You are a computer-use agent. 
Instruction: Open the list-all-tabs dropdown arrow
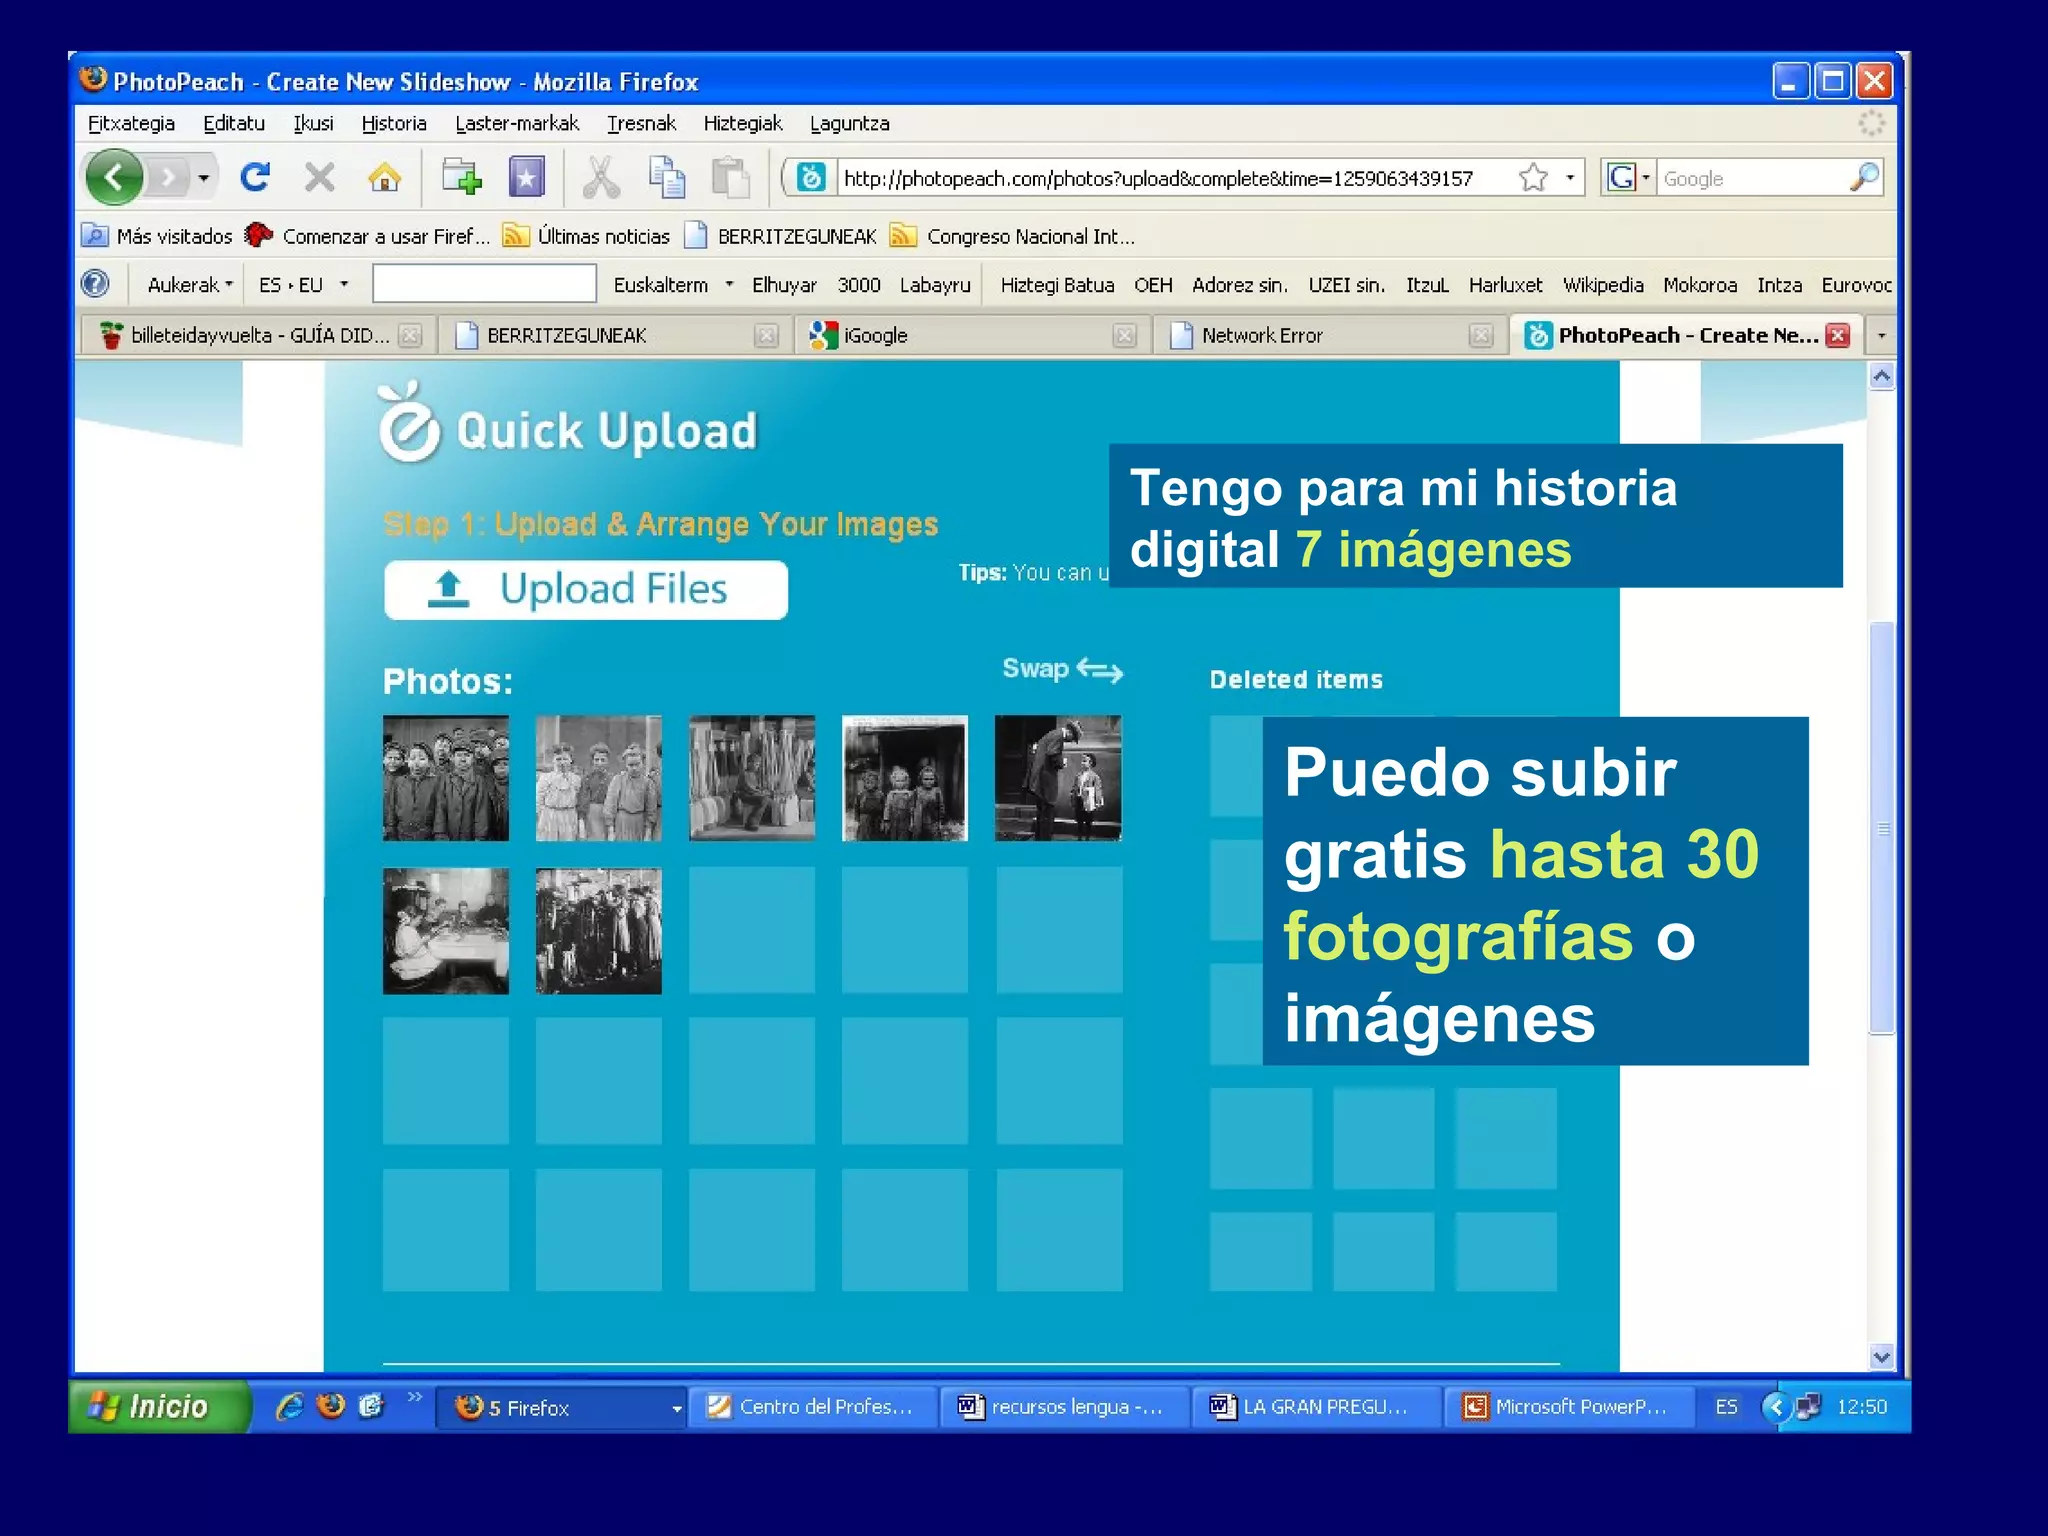pyautogui.click(x=1881, y=336)
